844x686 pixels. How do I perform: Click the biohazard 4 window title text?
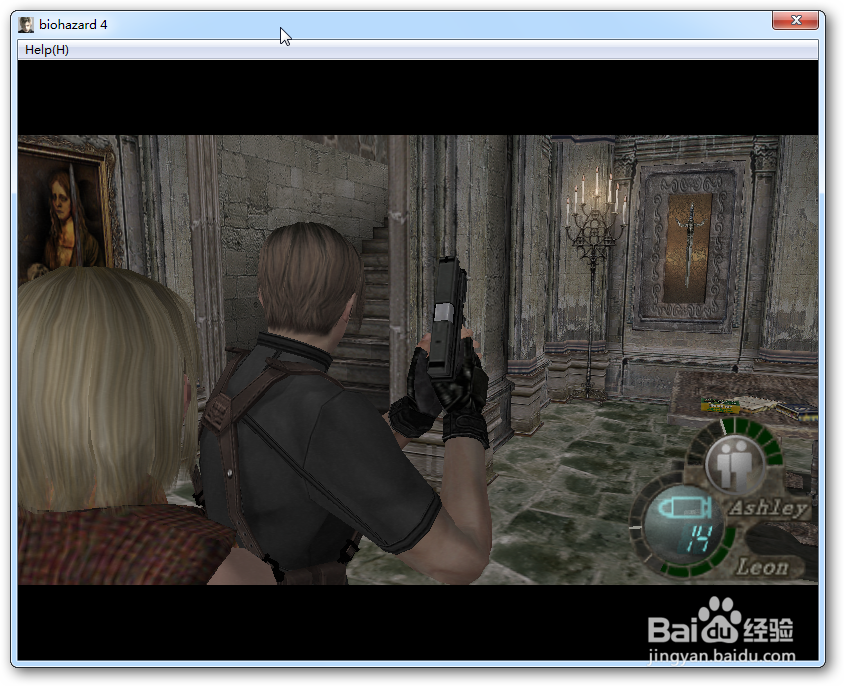click(73, 25)
